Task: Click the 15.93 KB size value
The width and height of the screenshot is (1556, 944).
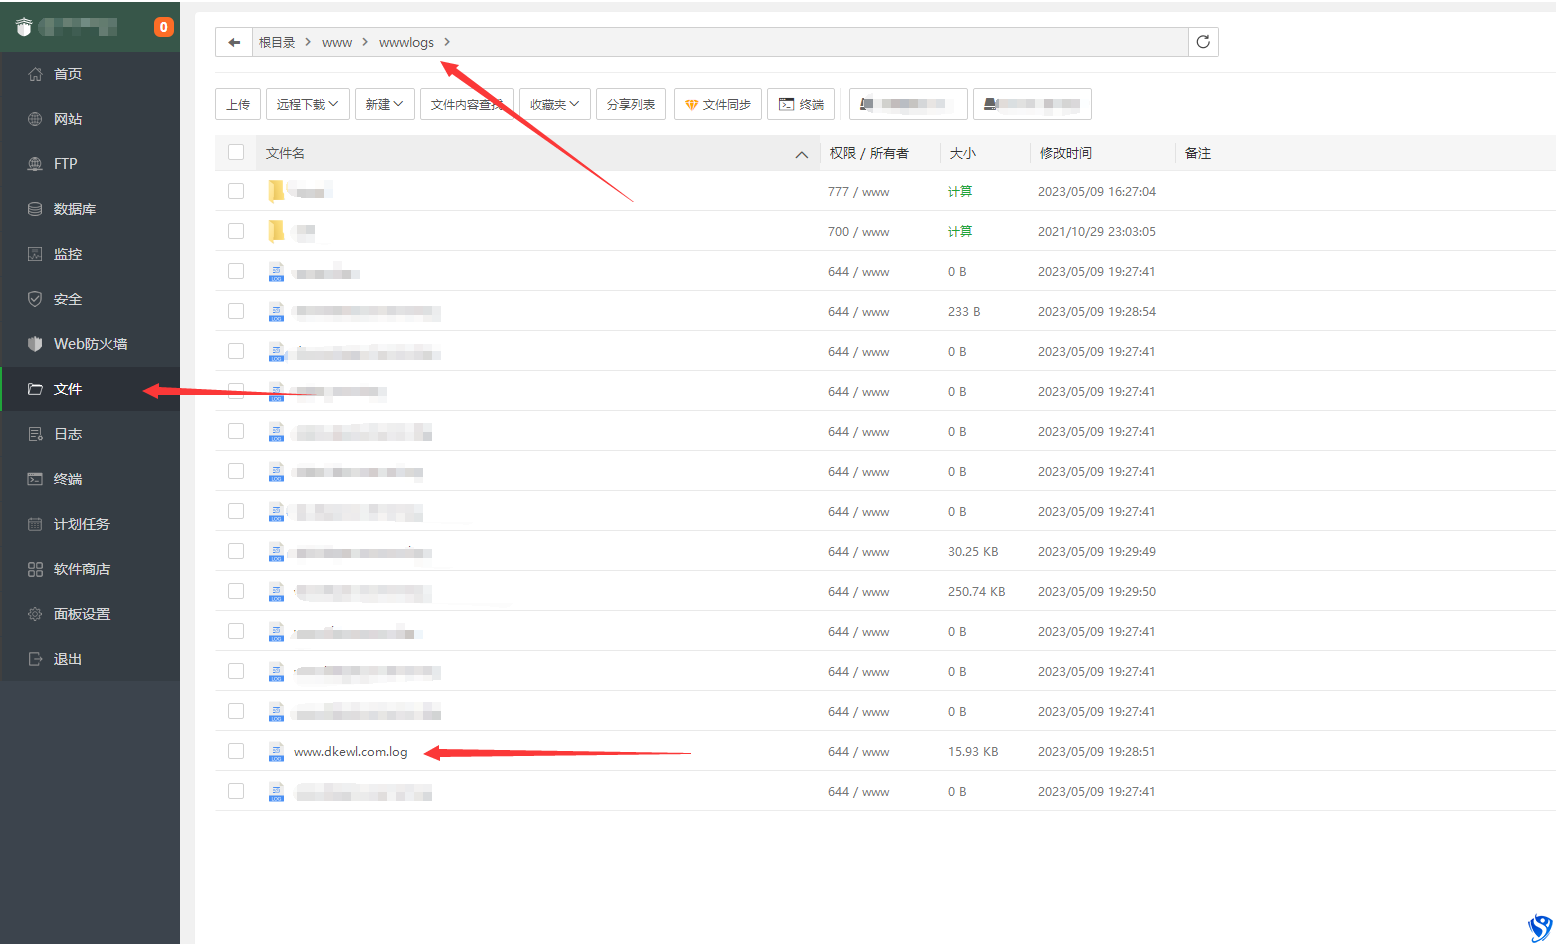Action: tap(973, 751)
